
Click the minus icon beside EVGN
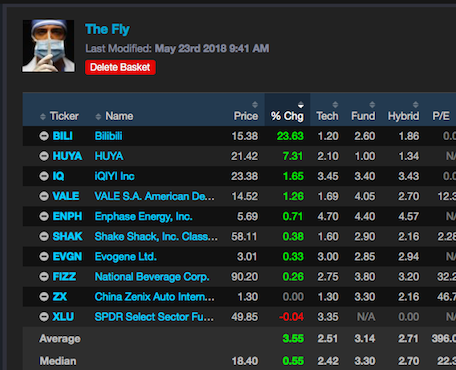tap(44, 256)
